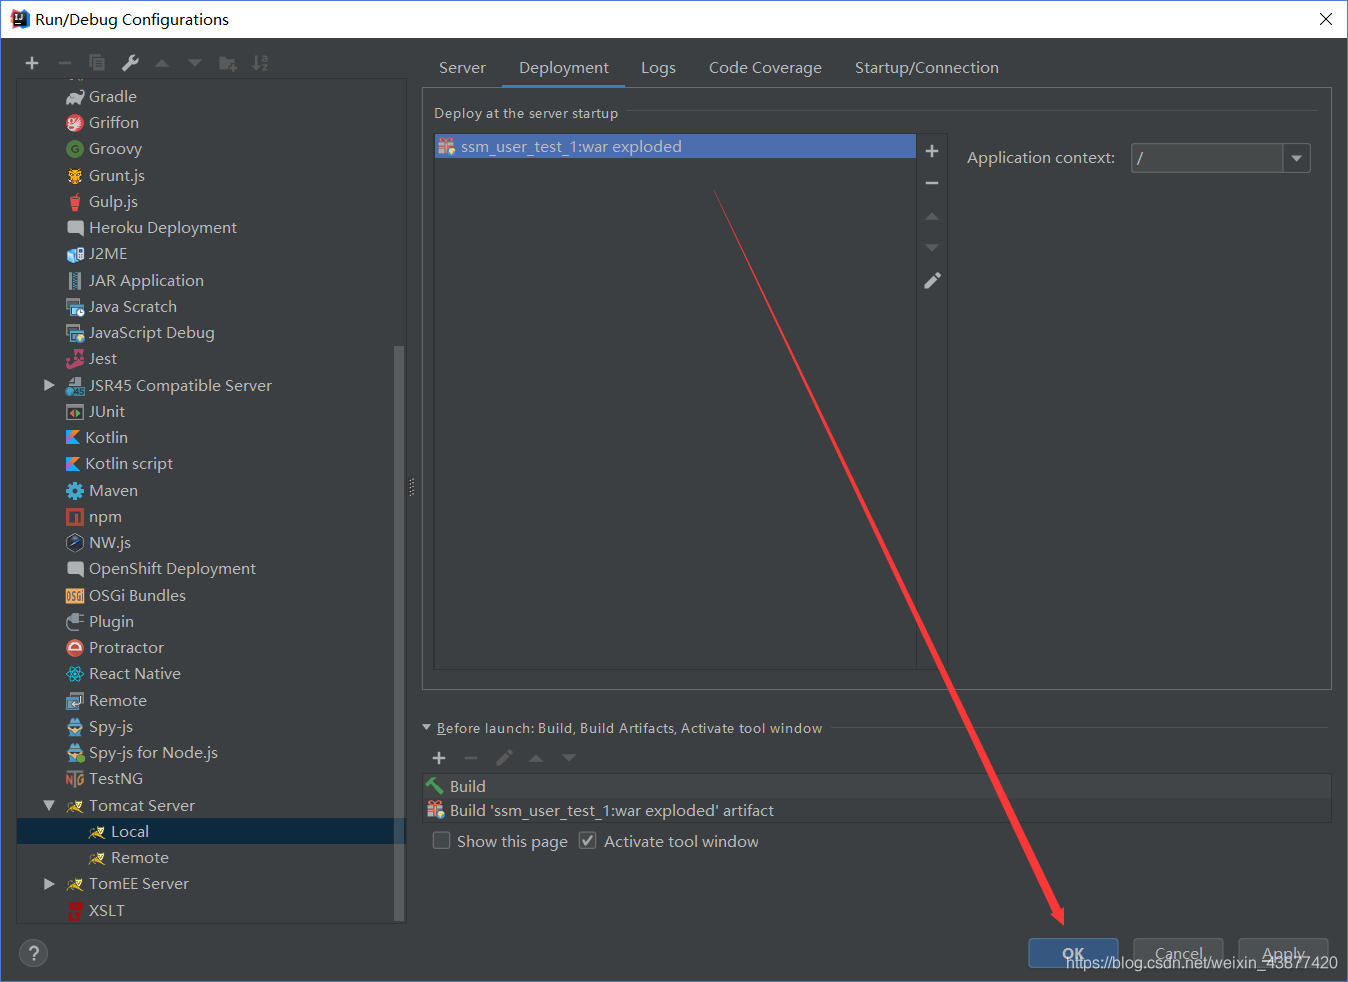
Task: Open edit defaults wrench icon
Action: click(x=130, y=63)
